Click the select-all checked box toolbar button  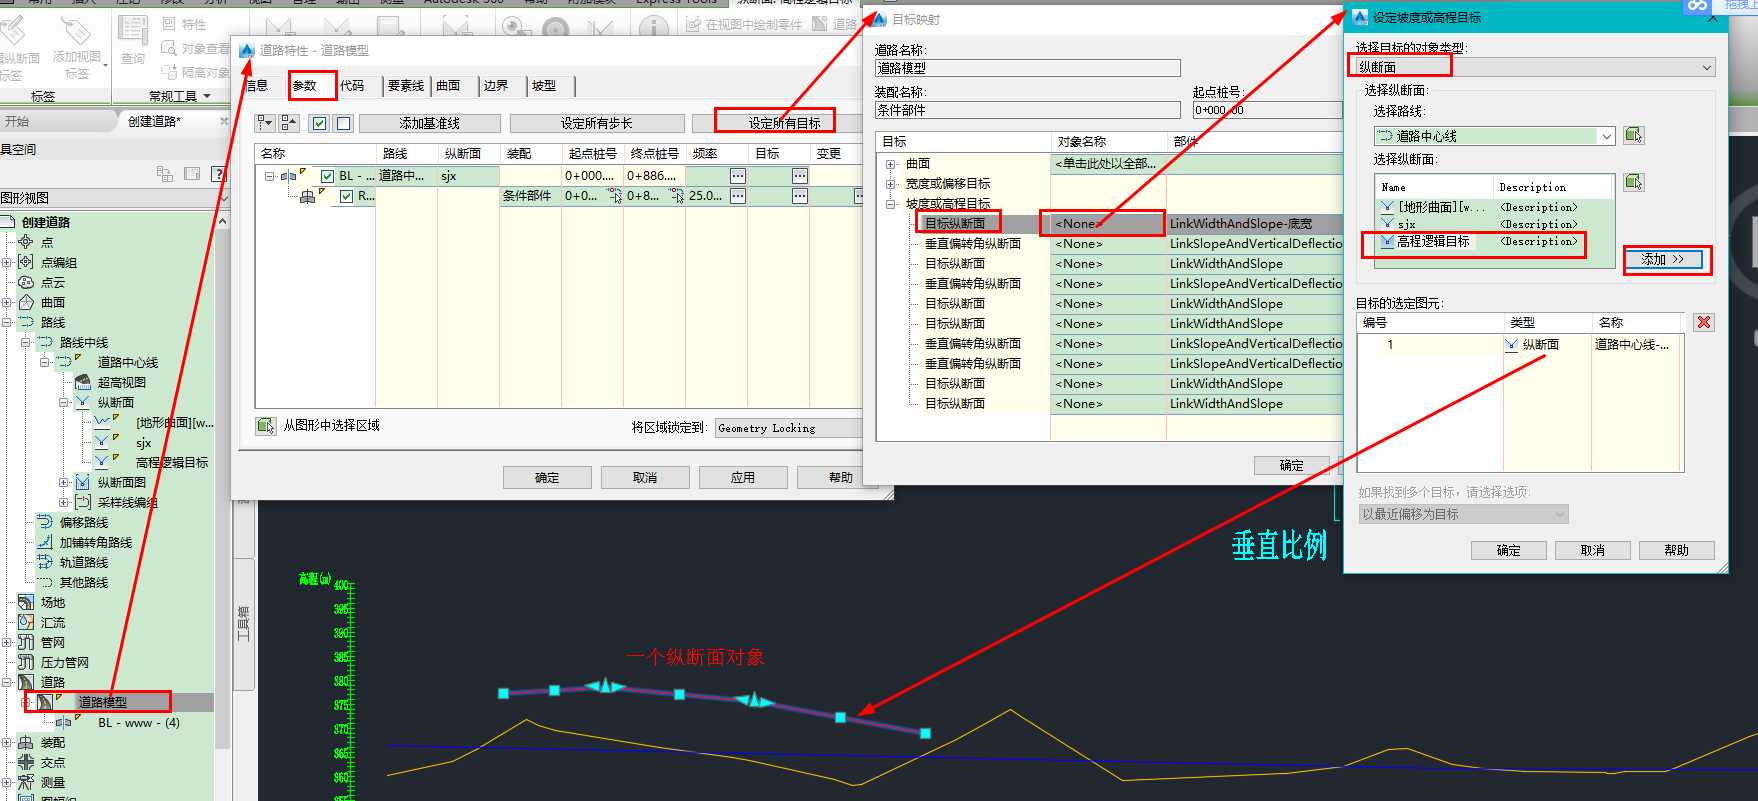319,123
